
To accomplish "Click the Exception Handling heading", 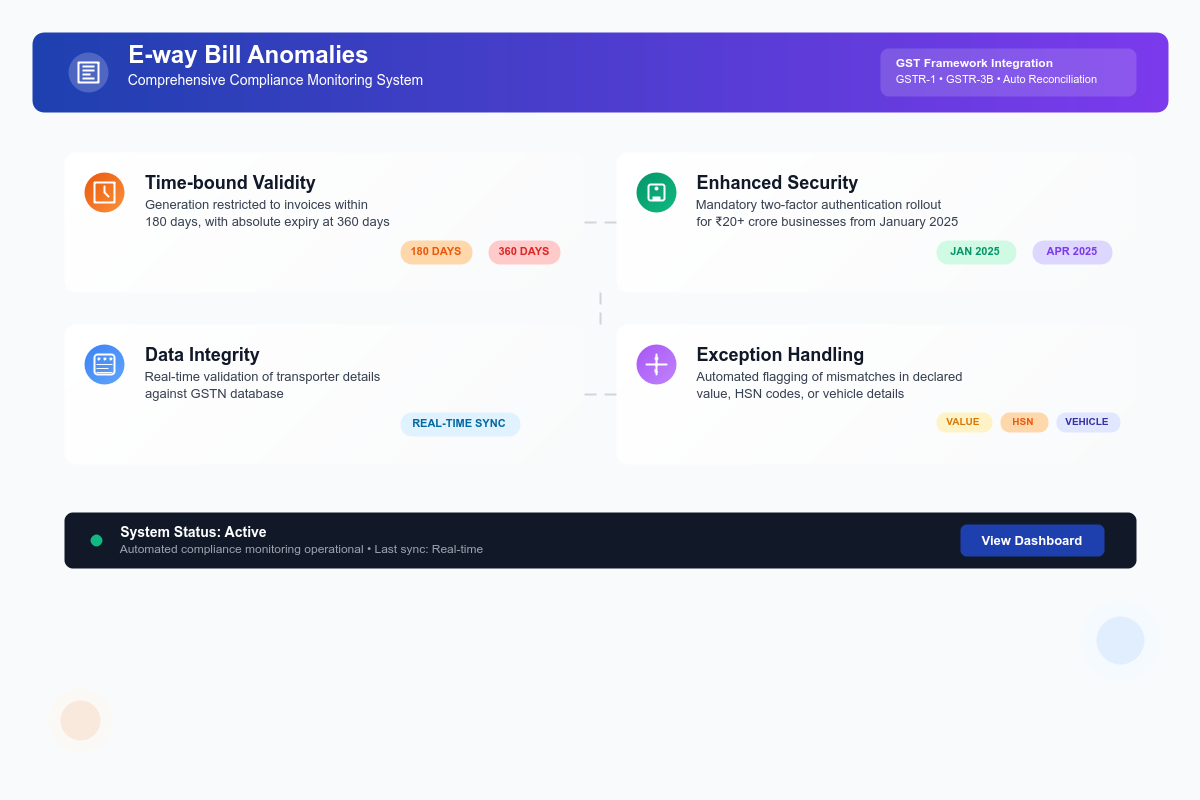I will point(780,355).
